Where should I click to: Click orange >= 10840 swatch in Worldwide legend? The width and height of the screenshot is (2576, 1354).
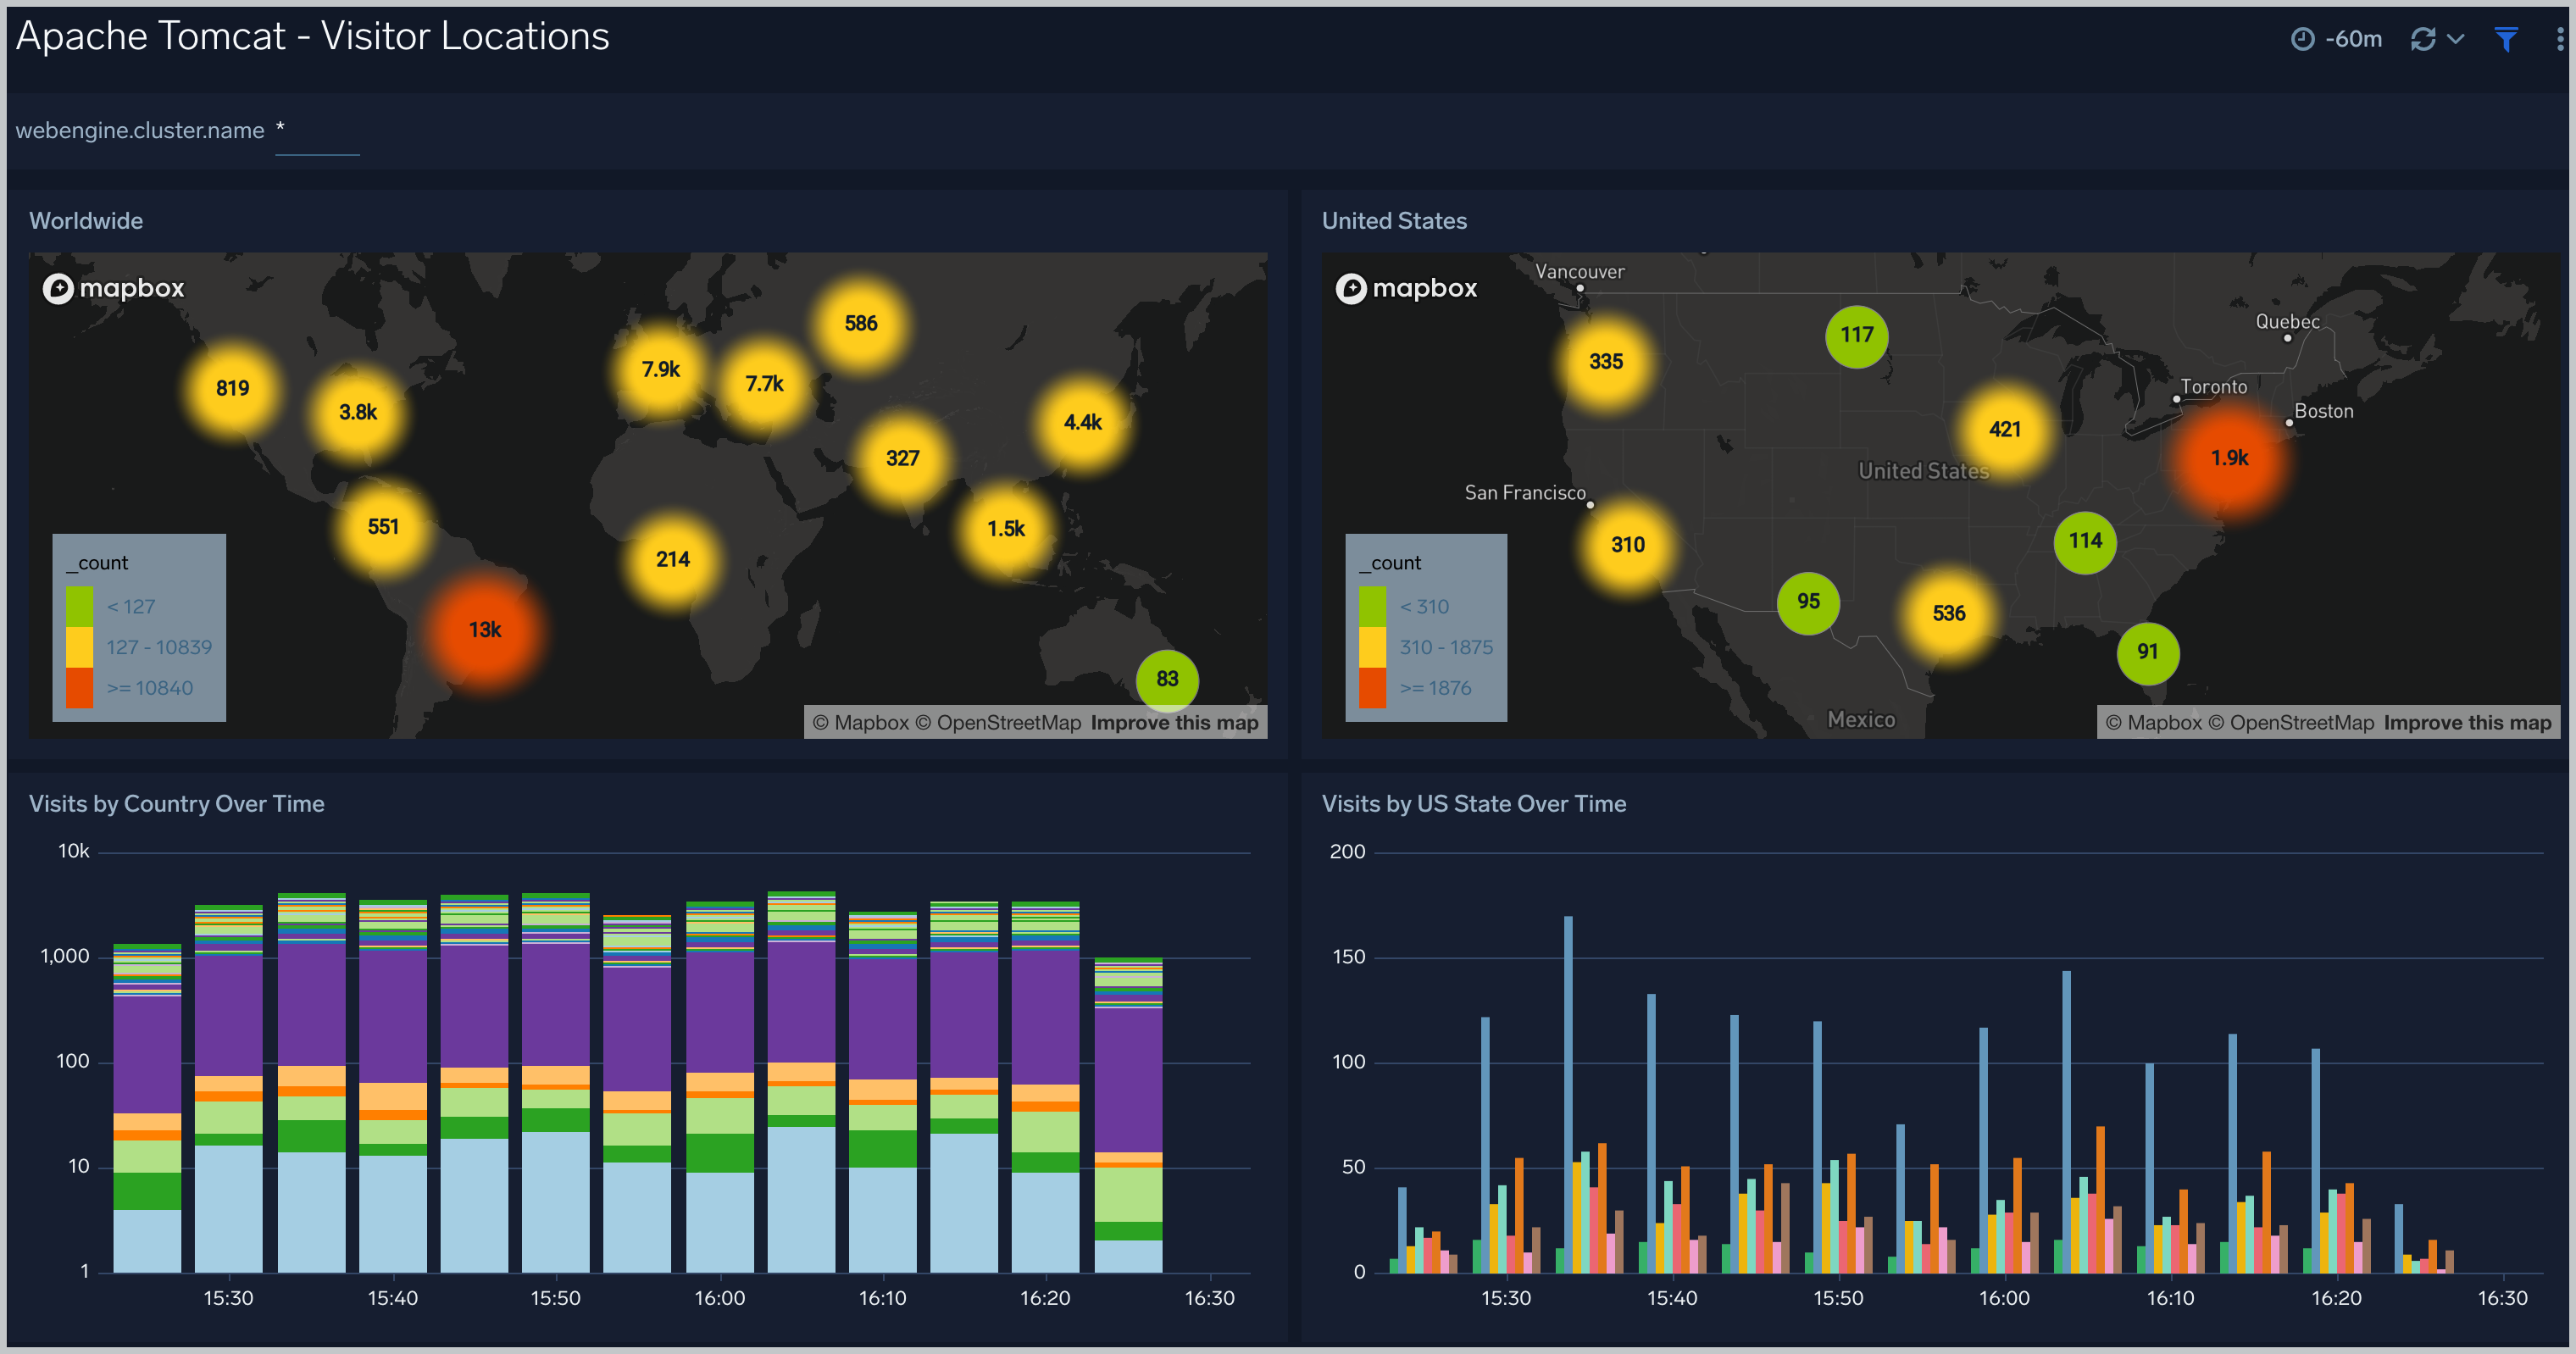point(80,688)
